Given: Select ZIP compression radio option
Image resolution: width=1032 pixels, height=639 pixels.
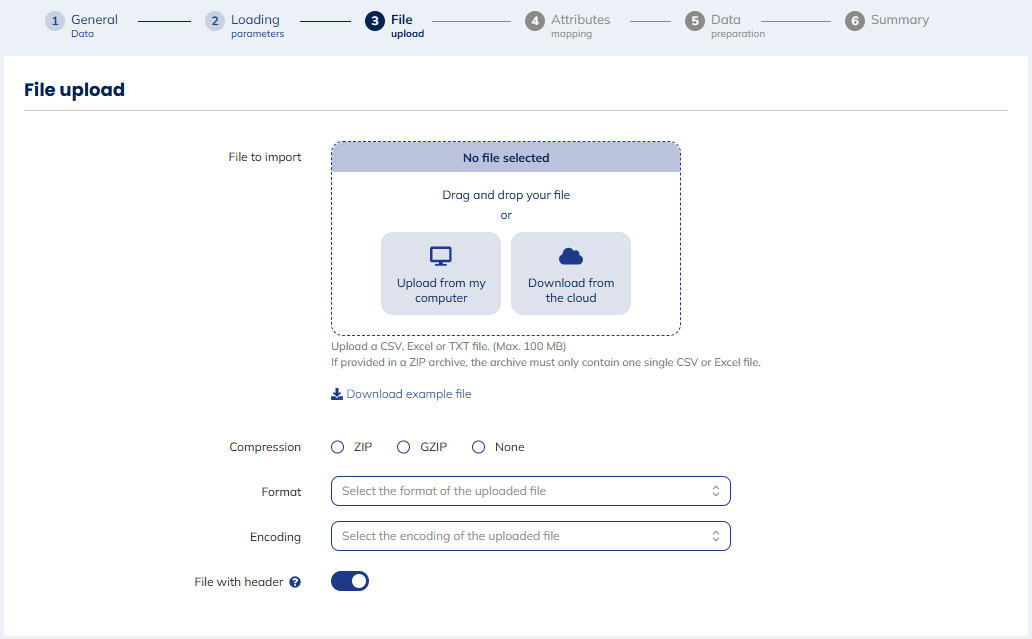Looking at the screenshot, I should [338, 447].
